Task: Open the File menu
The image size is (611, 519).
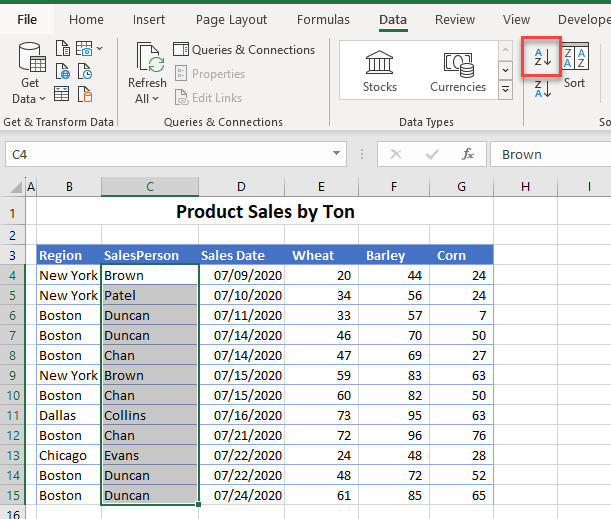Action: coord(27,19)
